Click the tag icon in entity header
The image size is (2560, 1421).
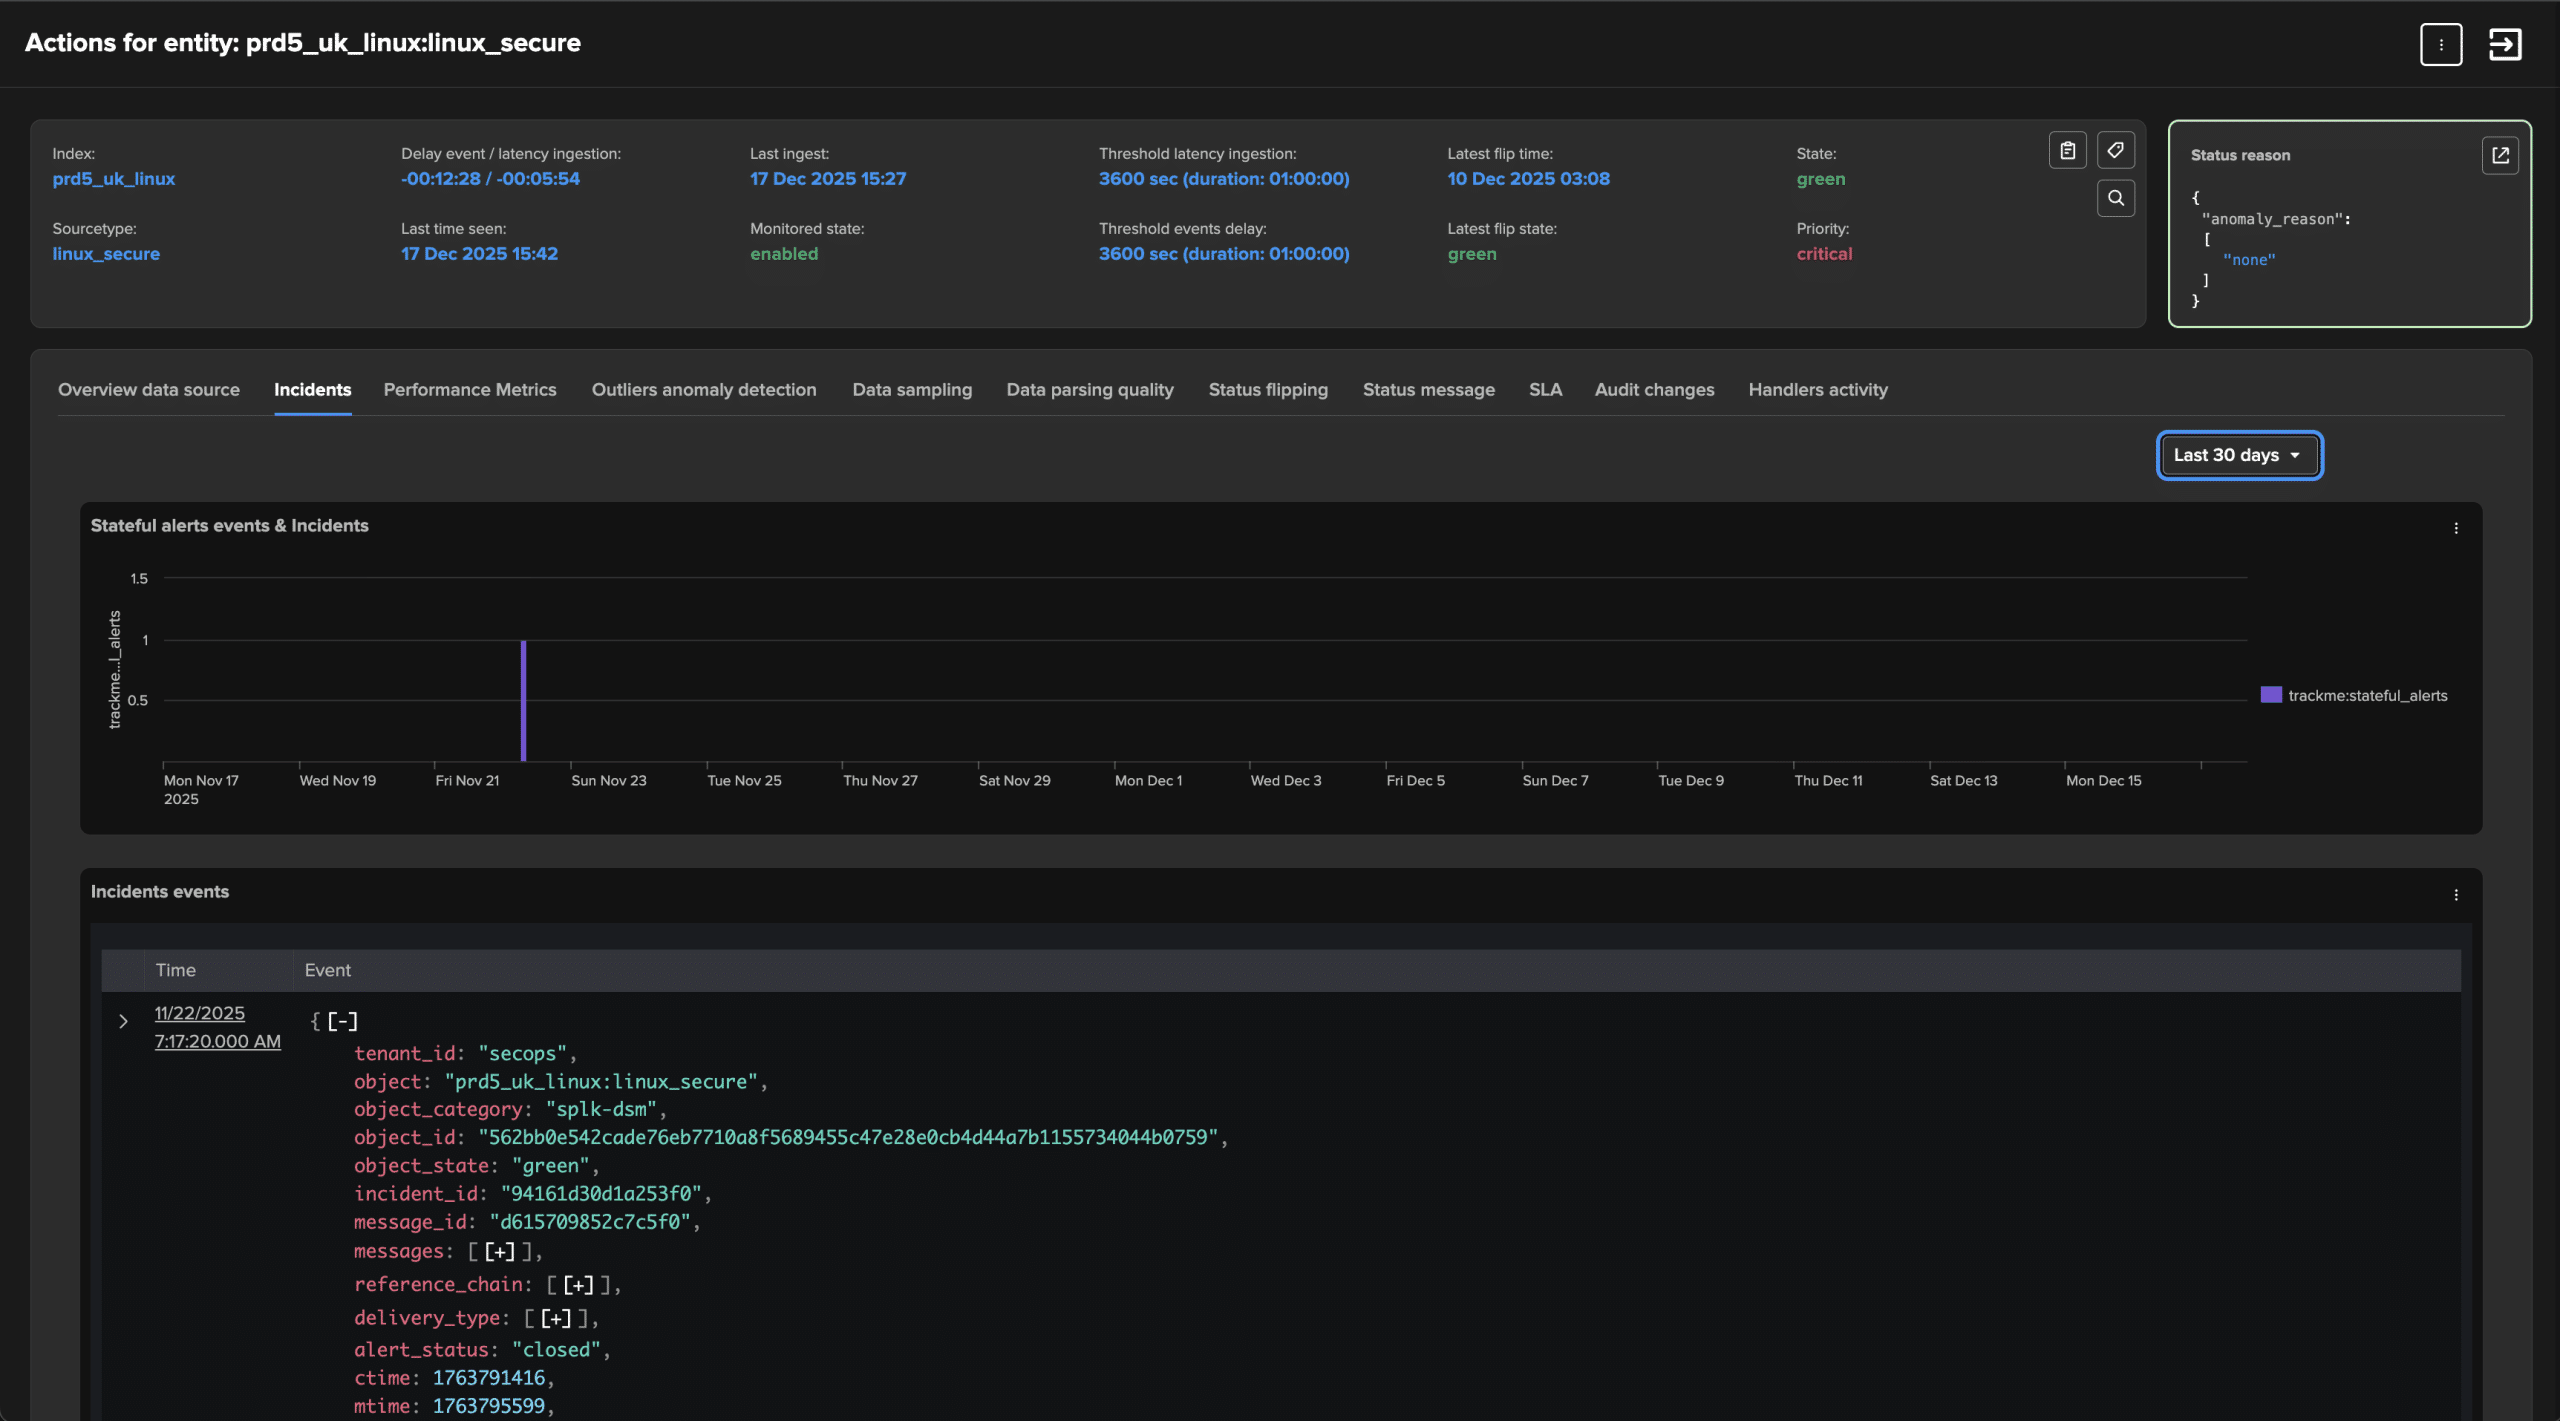2115,151
